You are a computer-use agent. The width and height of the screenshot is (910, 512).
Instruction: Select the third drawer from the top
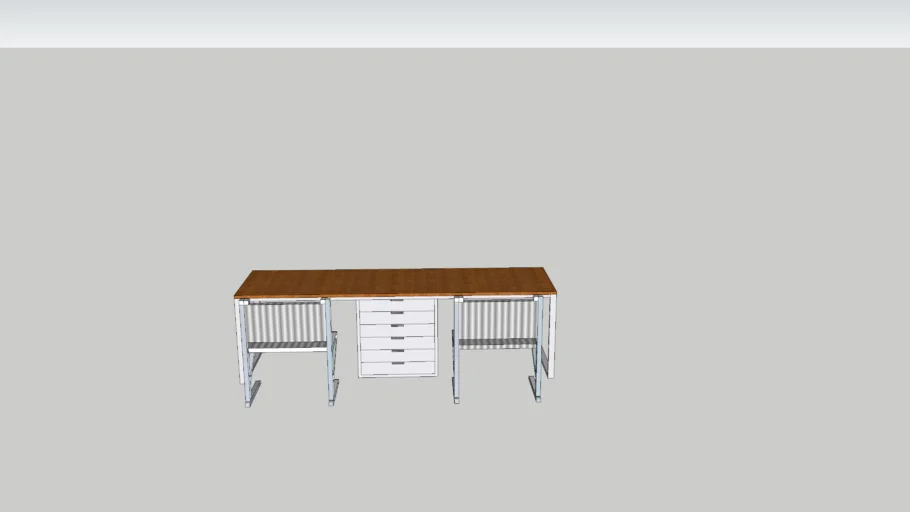(397, 330)
